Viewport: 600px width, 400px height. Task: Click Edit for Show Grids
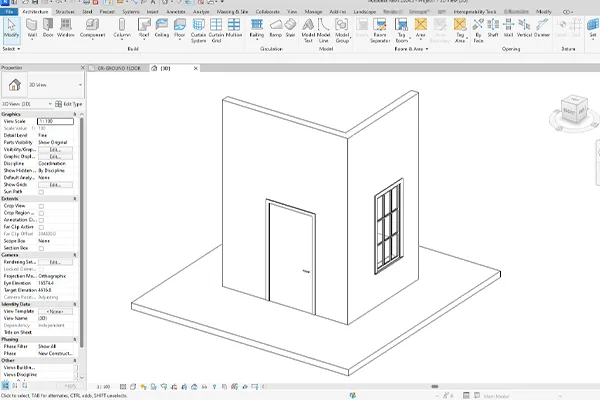point(55,185)
